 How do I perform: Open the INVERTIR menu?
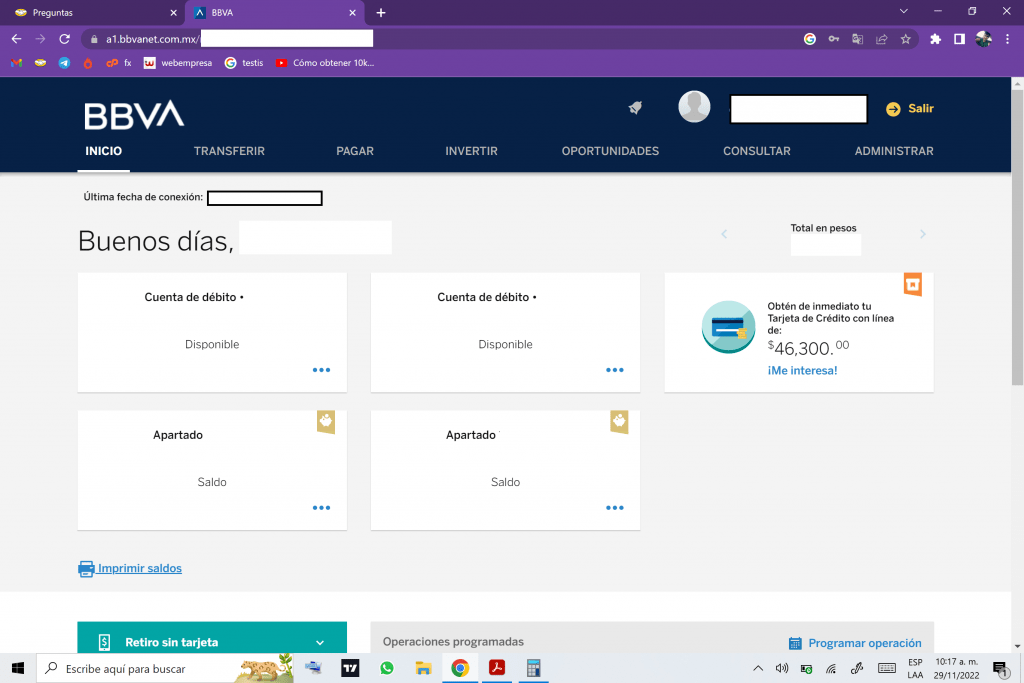471,151
